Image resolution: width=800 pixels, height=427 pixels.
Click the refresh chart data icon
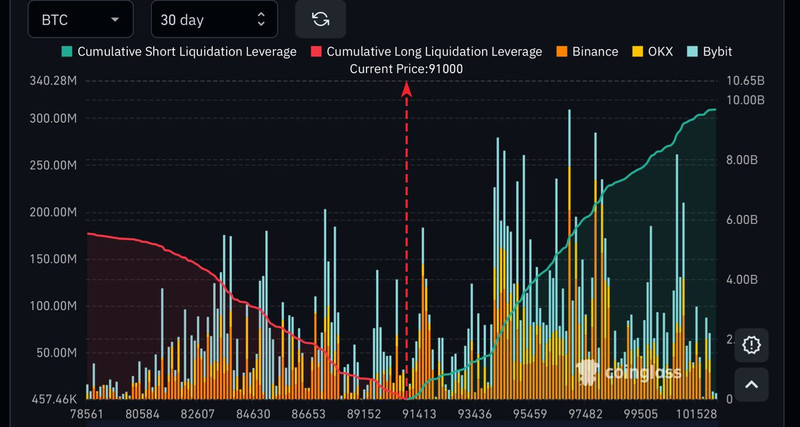pos(321,19)
